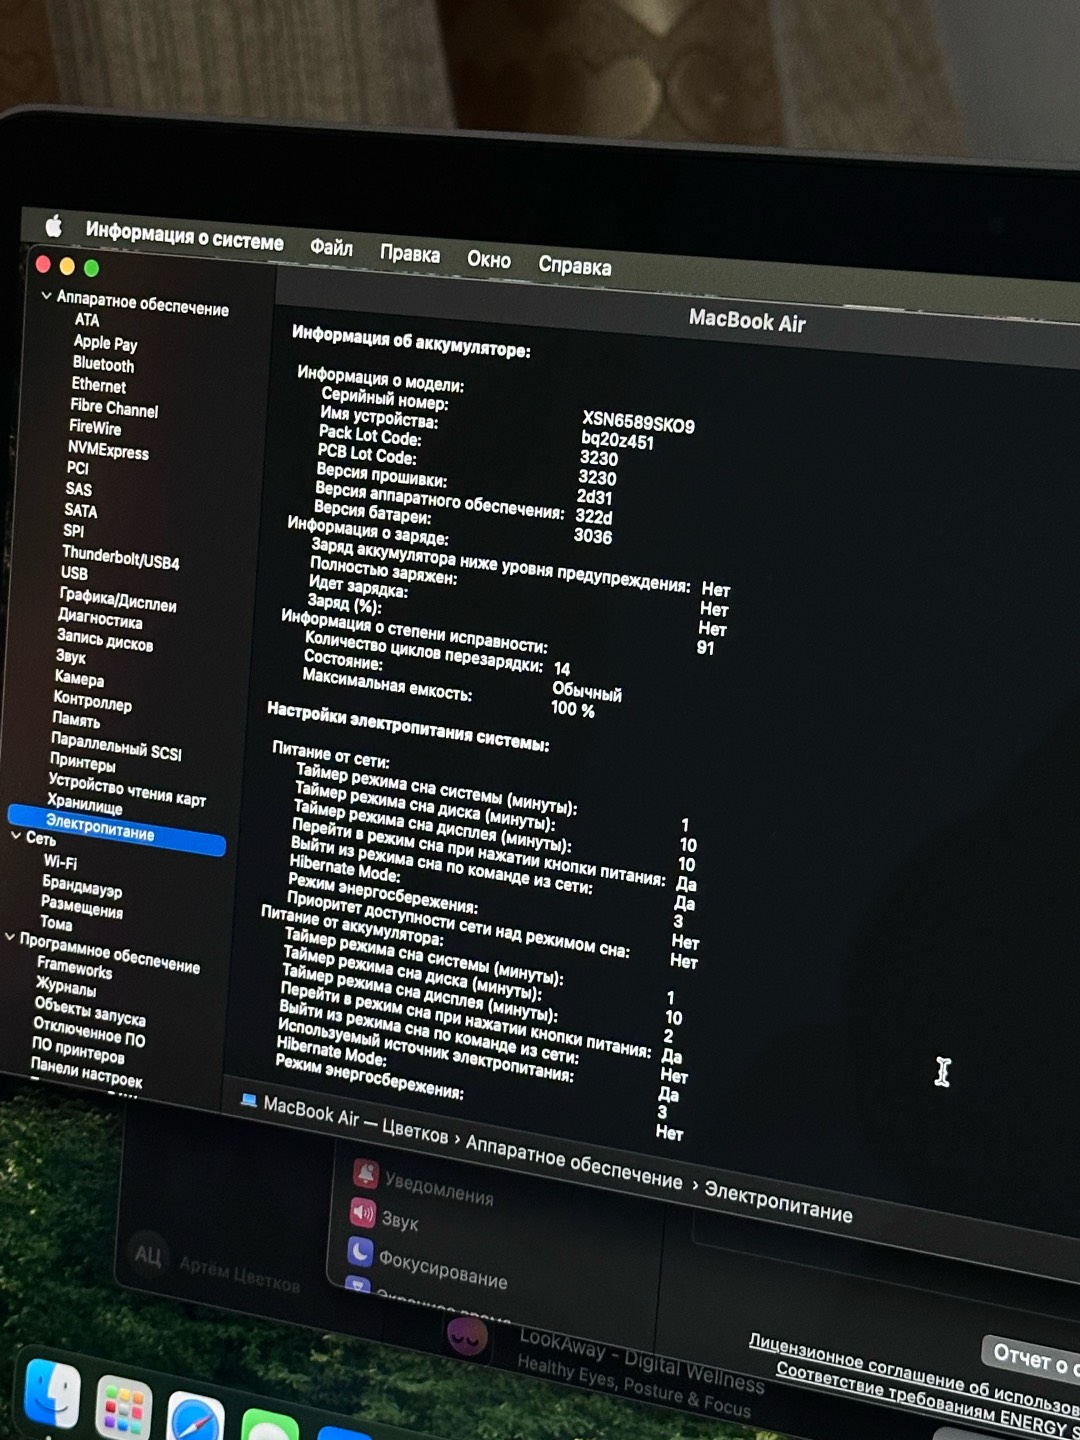
Task: Select SATA in the sidebar
Action: [x=81, y=511]
